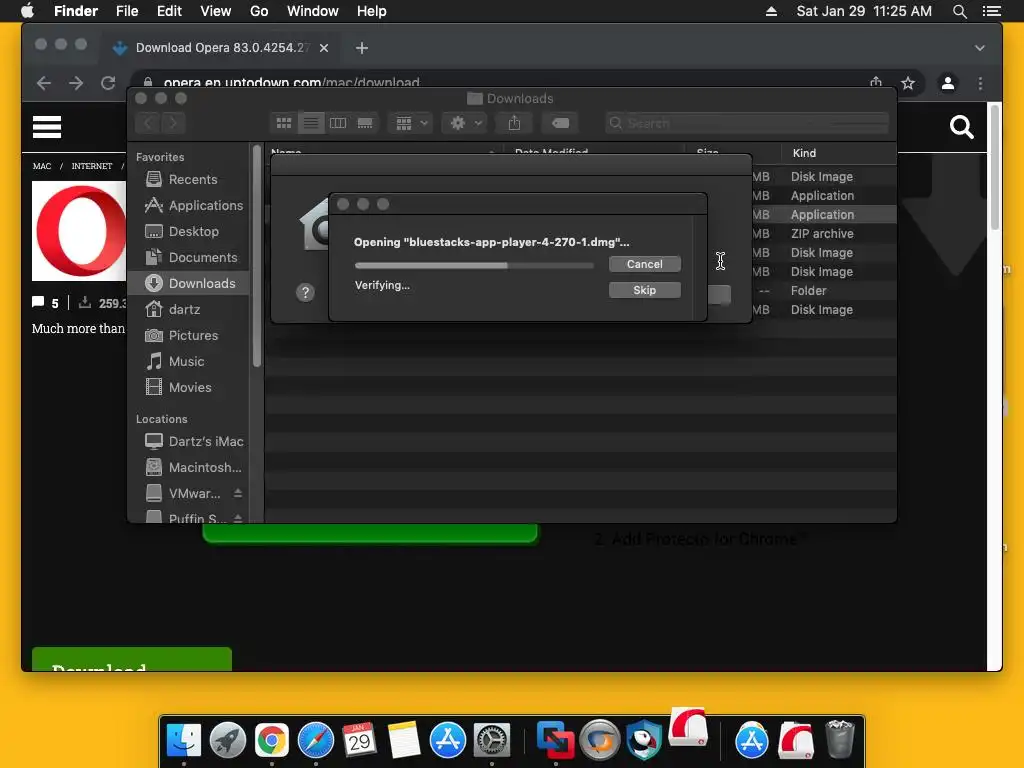Click Chrome forward arrow
Image resolution: width=1024 pixels, height=768 pixels.
(76, 83)
